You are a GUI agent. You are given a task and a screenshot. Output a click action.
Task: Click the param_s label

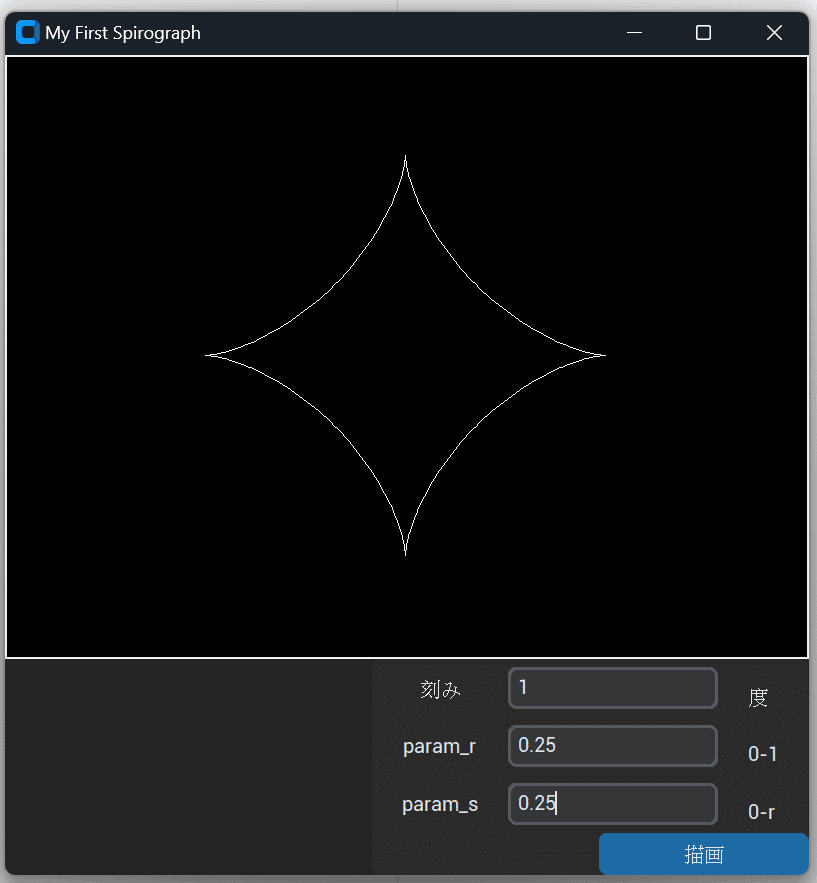coord(440,804)
